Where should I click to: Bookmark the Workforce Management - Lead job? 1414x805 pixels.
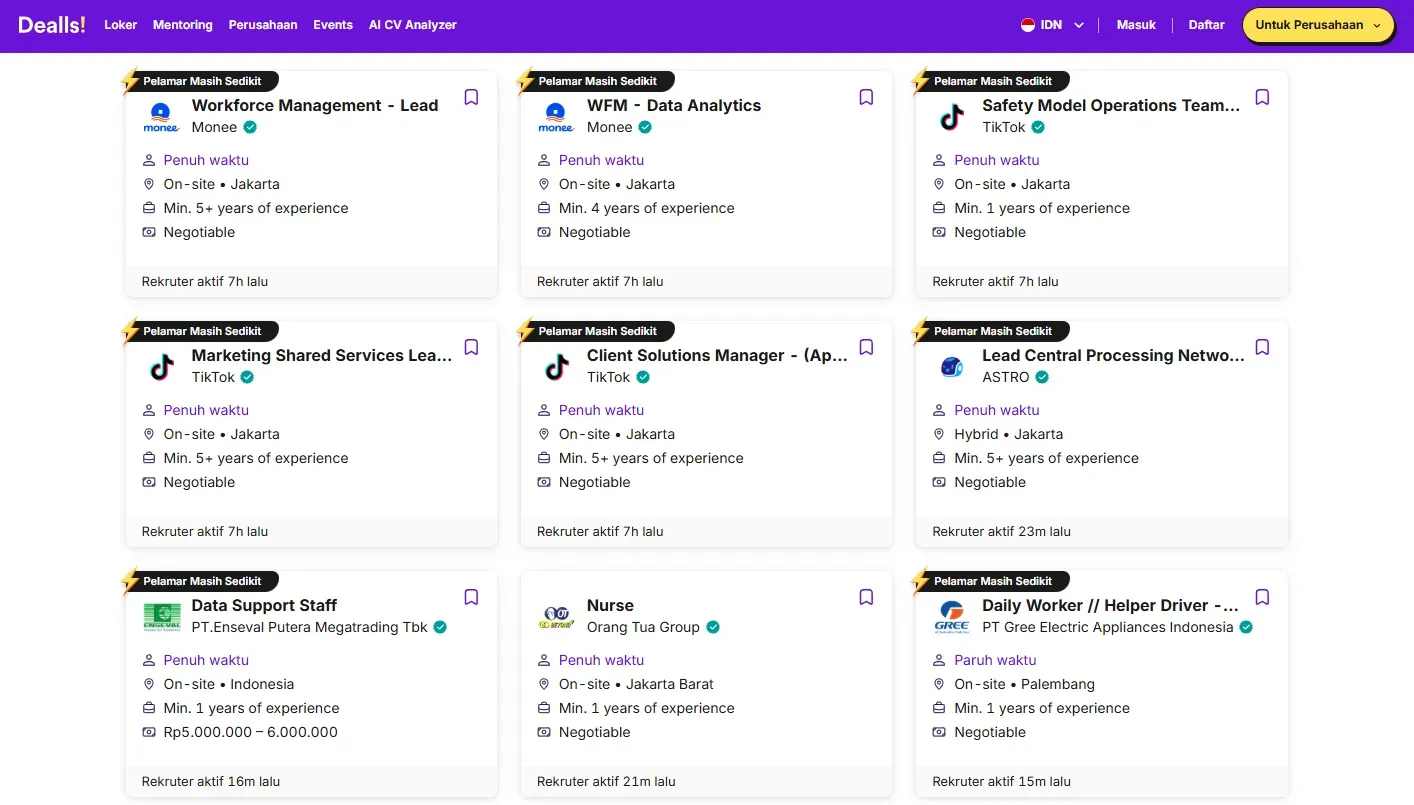(472, 97)
